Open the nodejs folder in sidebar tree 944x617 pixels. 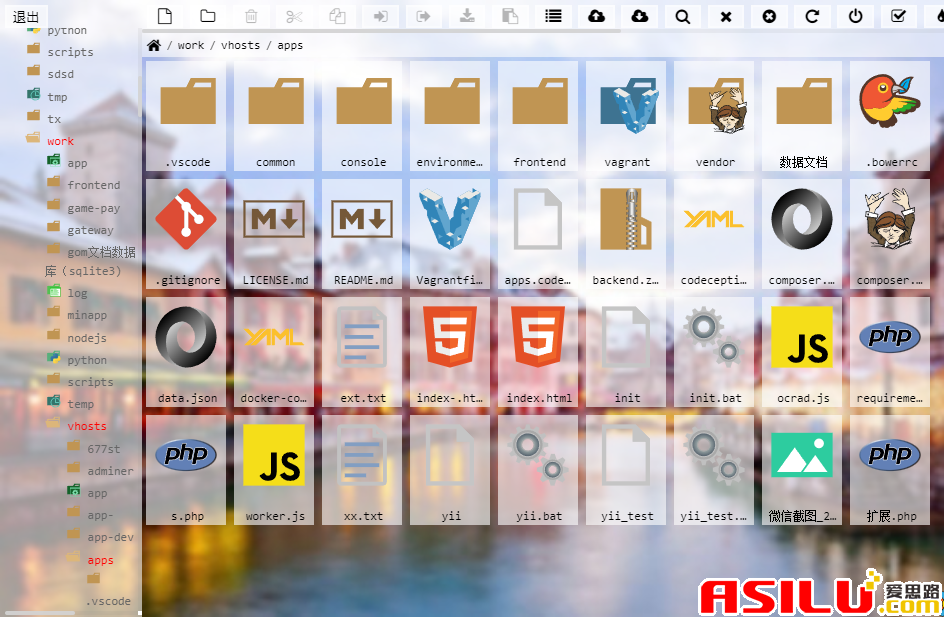[x=87, y=338]
